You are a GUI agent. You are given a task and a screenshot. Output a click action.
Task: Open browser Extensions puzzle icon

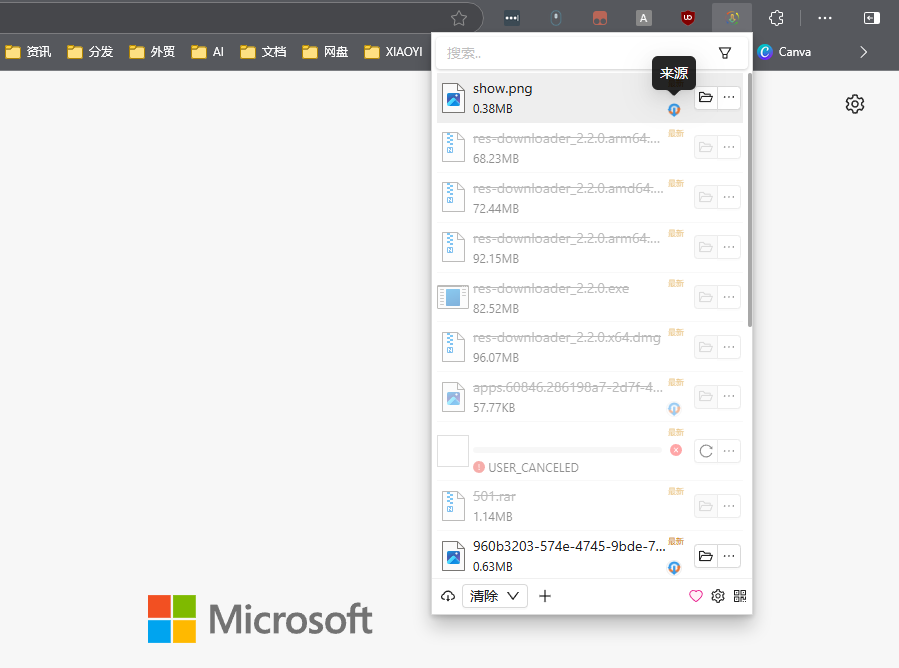tap(776, 18)
